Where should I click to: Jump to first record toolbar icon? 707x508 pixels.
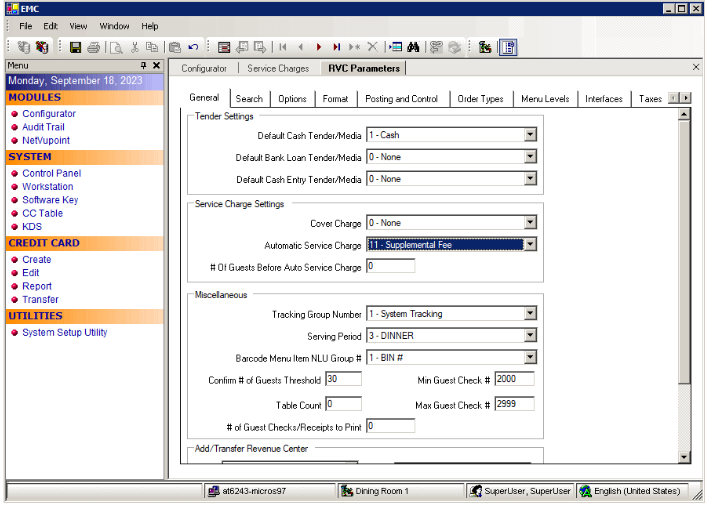[283, 47]
